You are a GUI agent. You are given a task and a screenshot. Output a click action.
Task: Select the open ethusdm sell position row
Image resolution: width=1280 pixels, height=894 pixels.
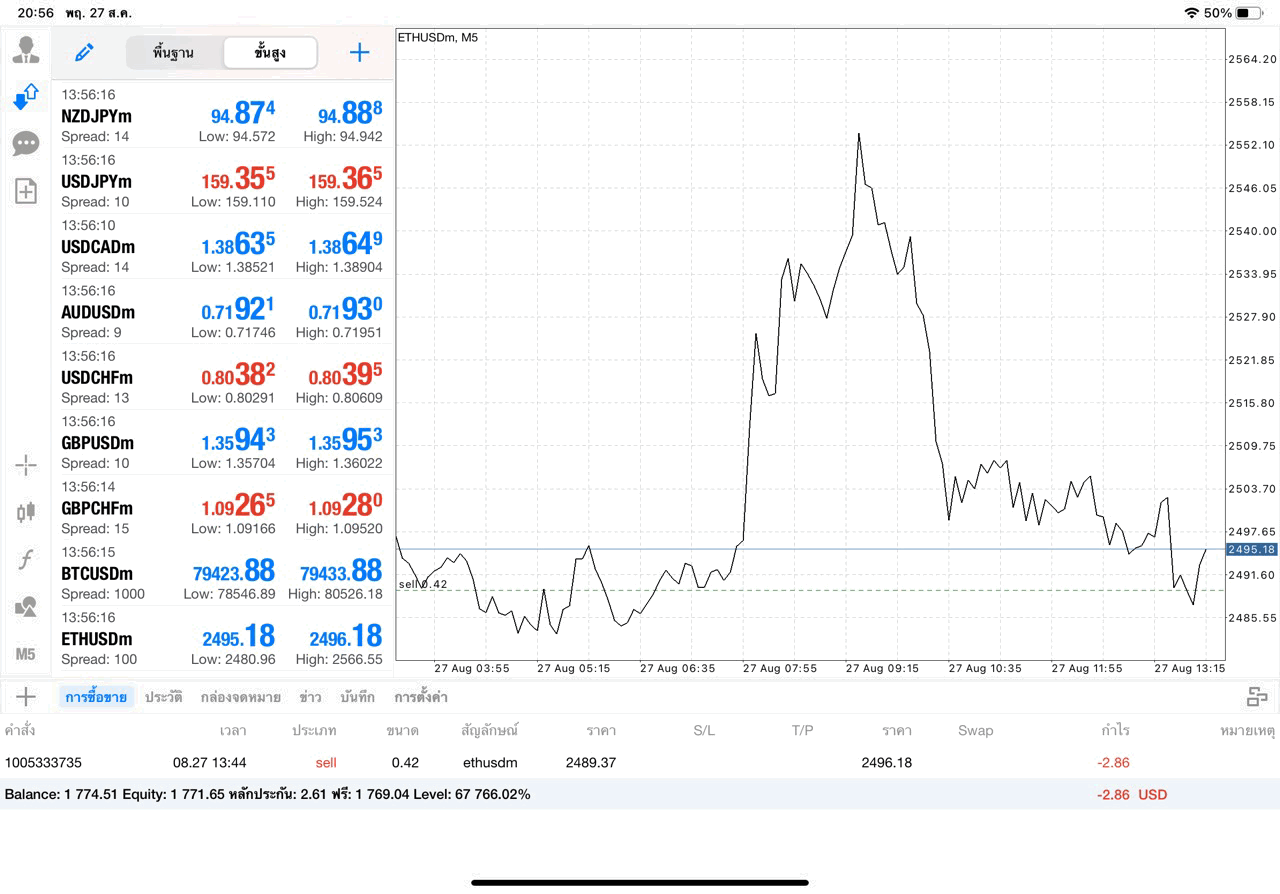[x=640, y=762]
